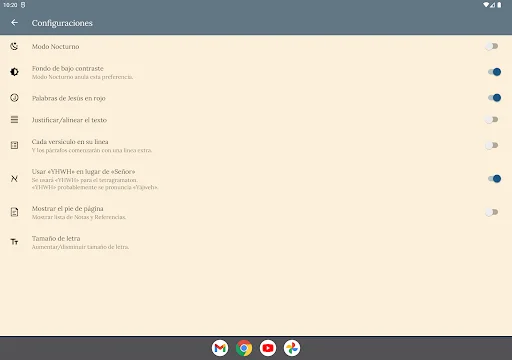Select the Modo Nocturno label
This screenshot has height=360, width=512.
(x=55, y=47)
